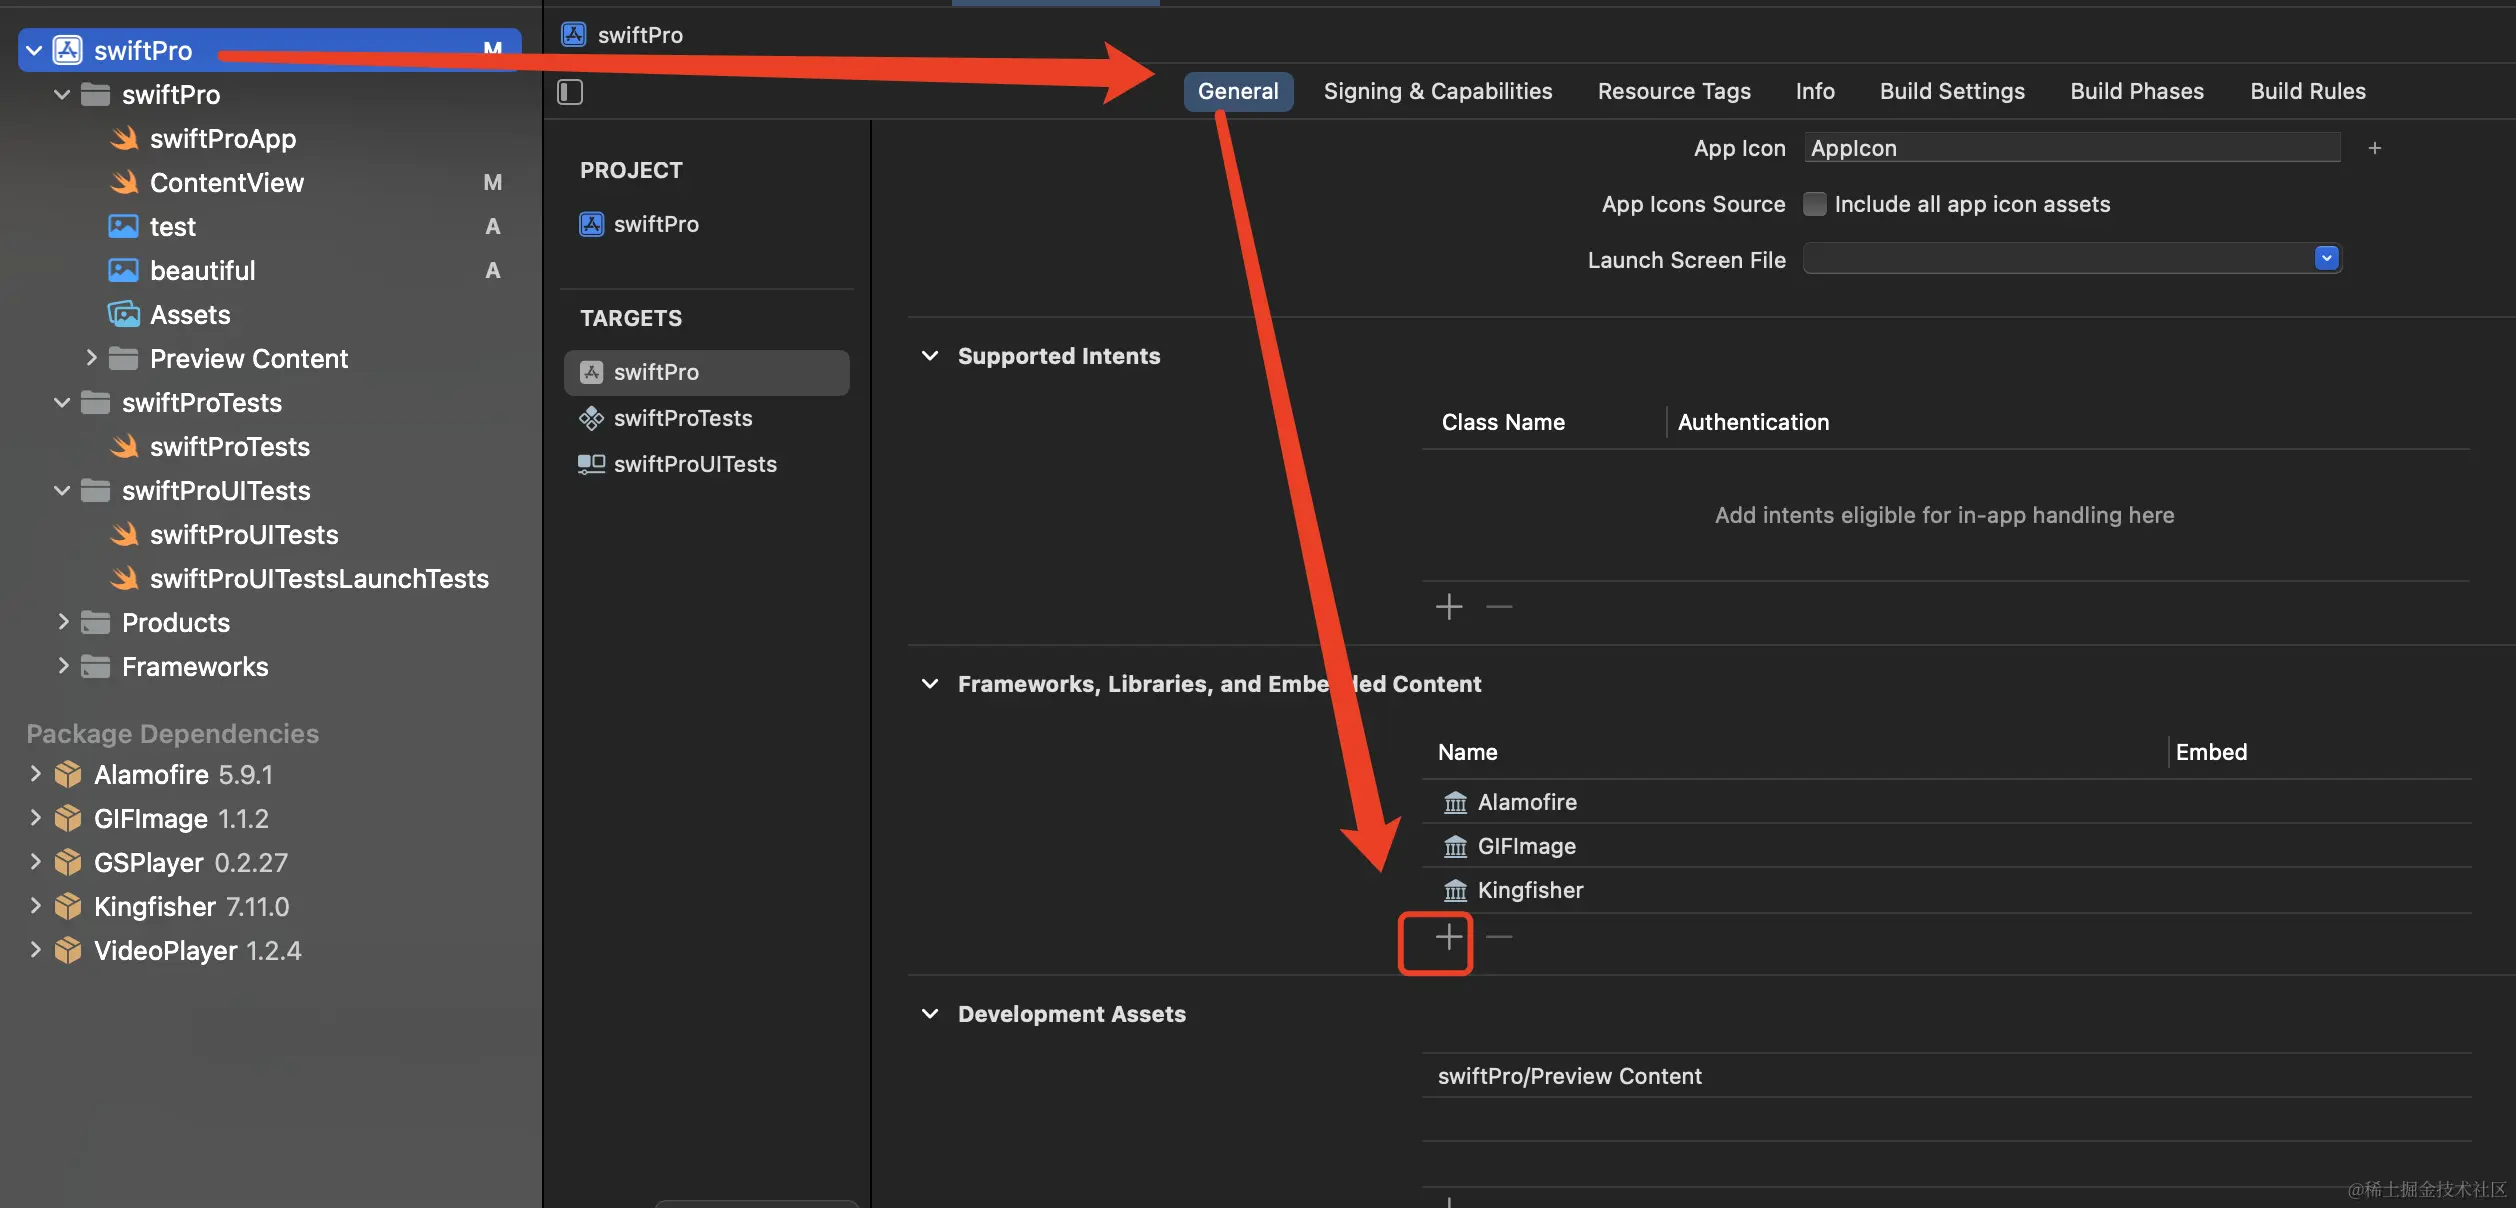This screenshot has width=2516, height=1208.
Task: Select swiftProUITests target icon
Action: click(591, 464)
